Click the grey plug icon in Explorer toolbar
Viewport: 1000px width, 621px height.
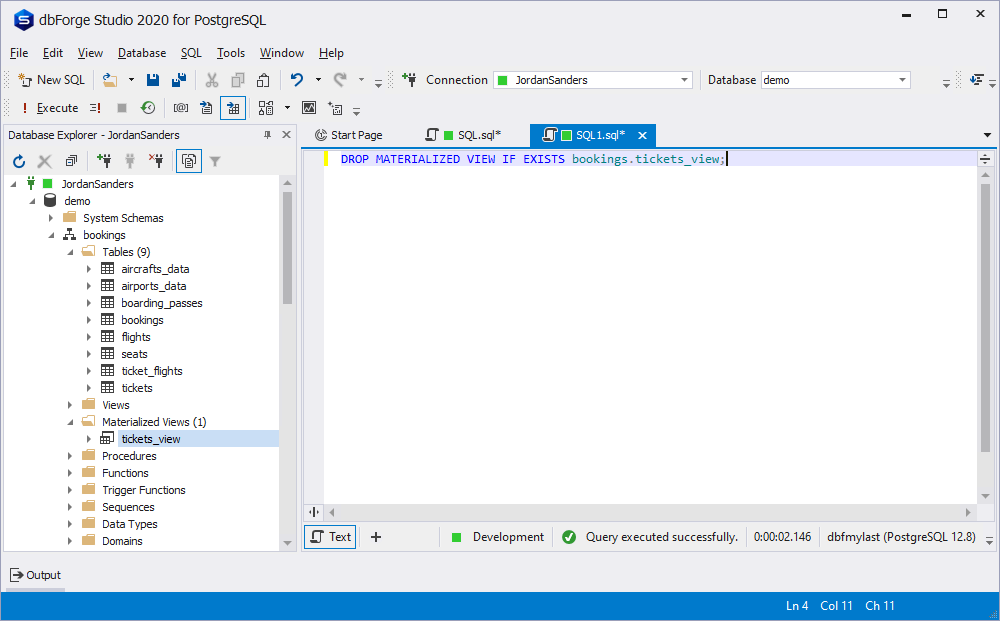click(130, 161)
